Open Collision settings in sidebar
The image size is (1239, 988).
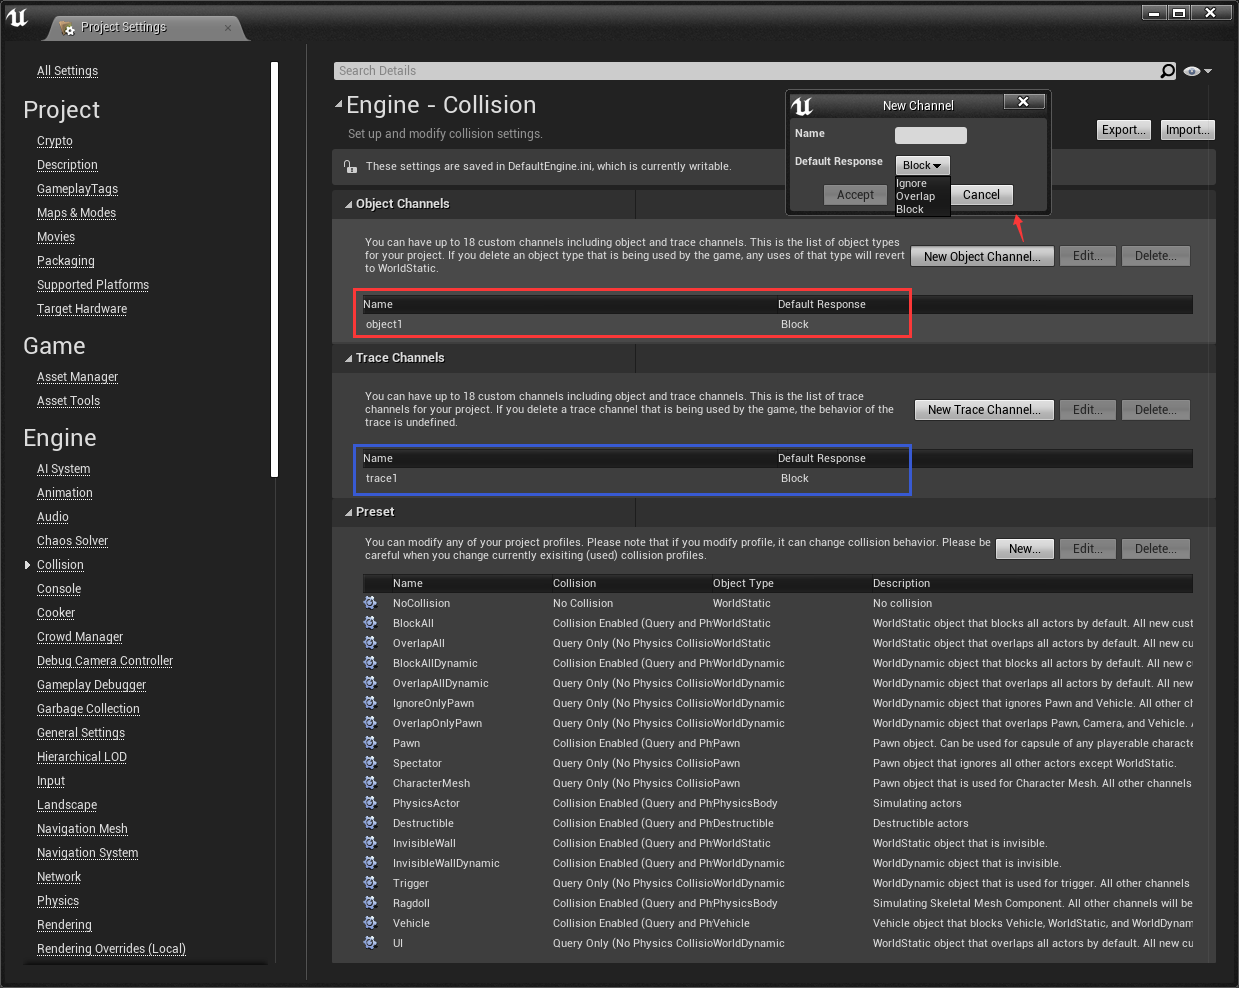(x=60, y=565)
